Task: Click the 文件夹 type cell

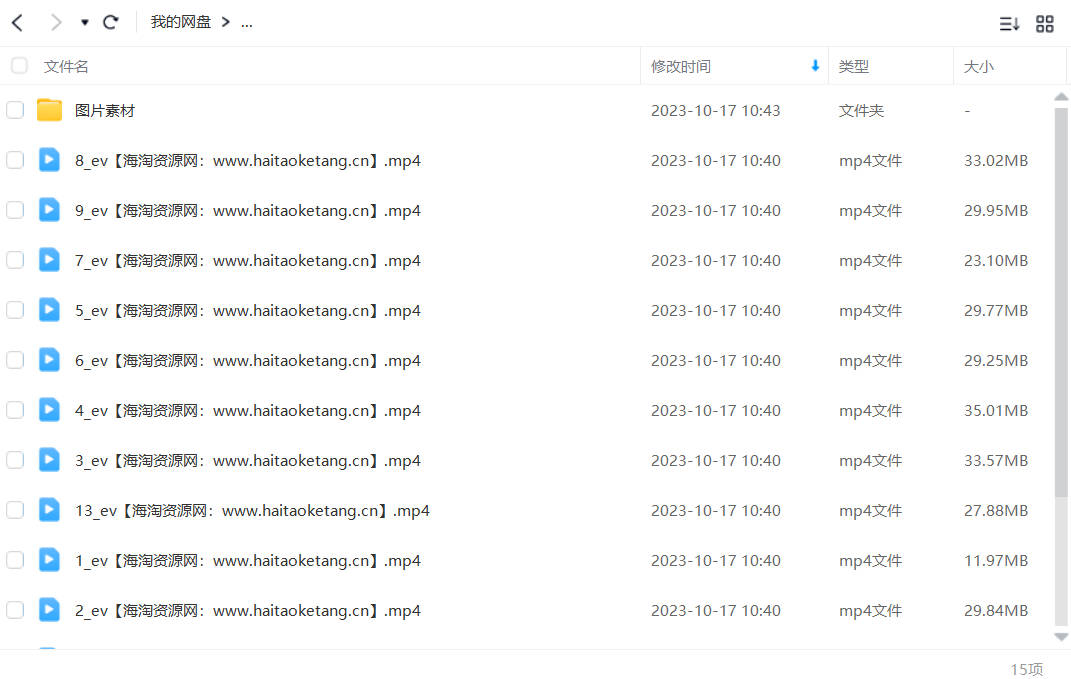Action: pyautogui.click(x=861, y=111)
